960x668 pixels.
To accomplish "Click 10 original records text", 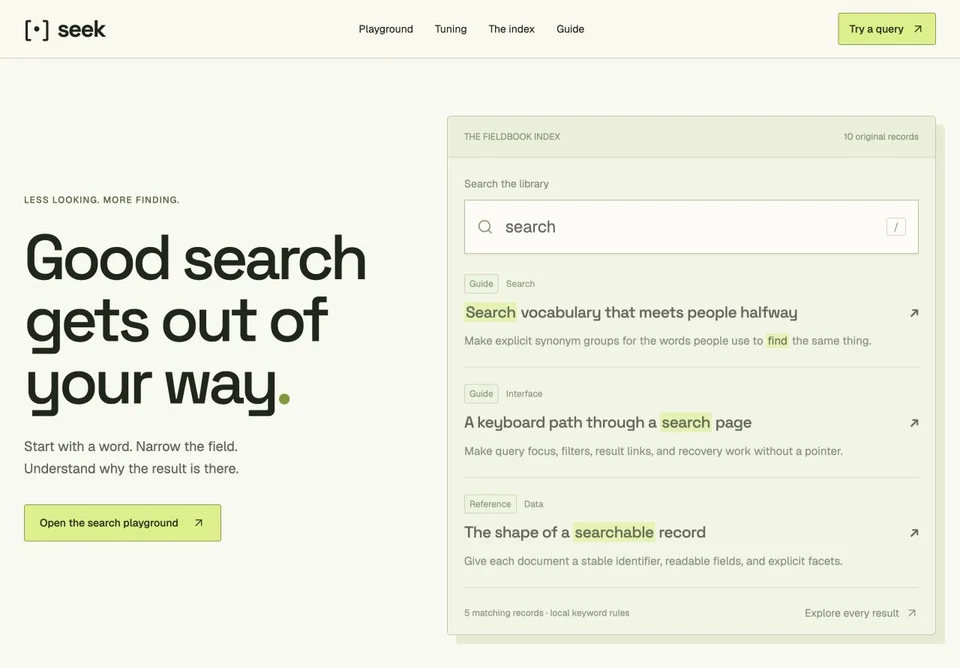I will click(x=881, y=137).
